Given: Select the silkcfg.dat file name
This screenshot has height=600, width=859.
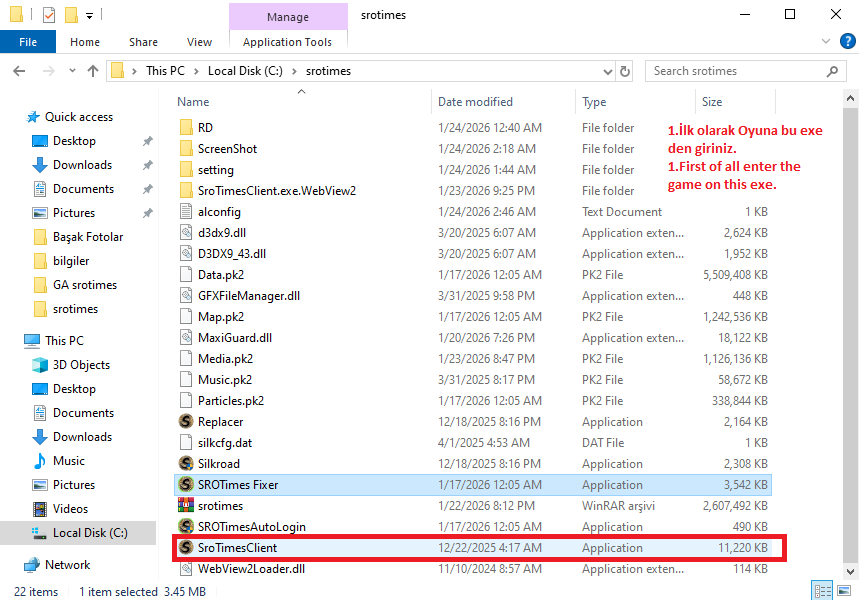Looking at the screenshot, I should (225, 443).
